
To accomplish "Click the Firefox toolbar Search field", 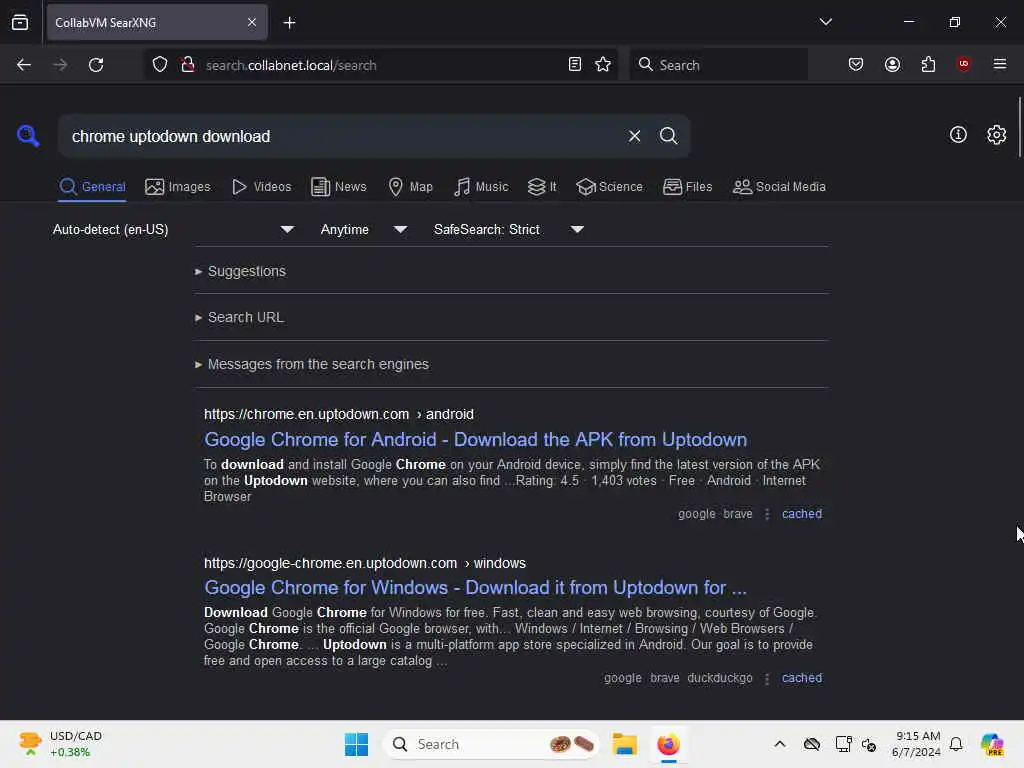I will tap(718, 65).
